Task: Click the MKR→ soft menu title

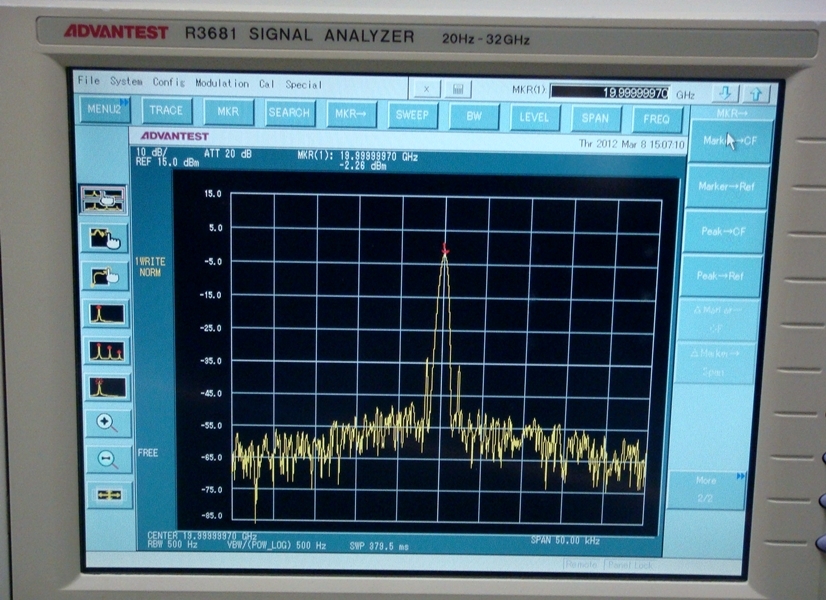Action: (x=732, y=113)
